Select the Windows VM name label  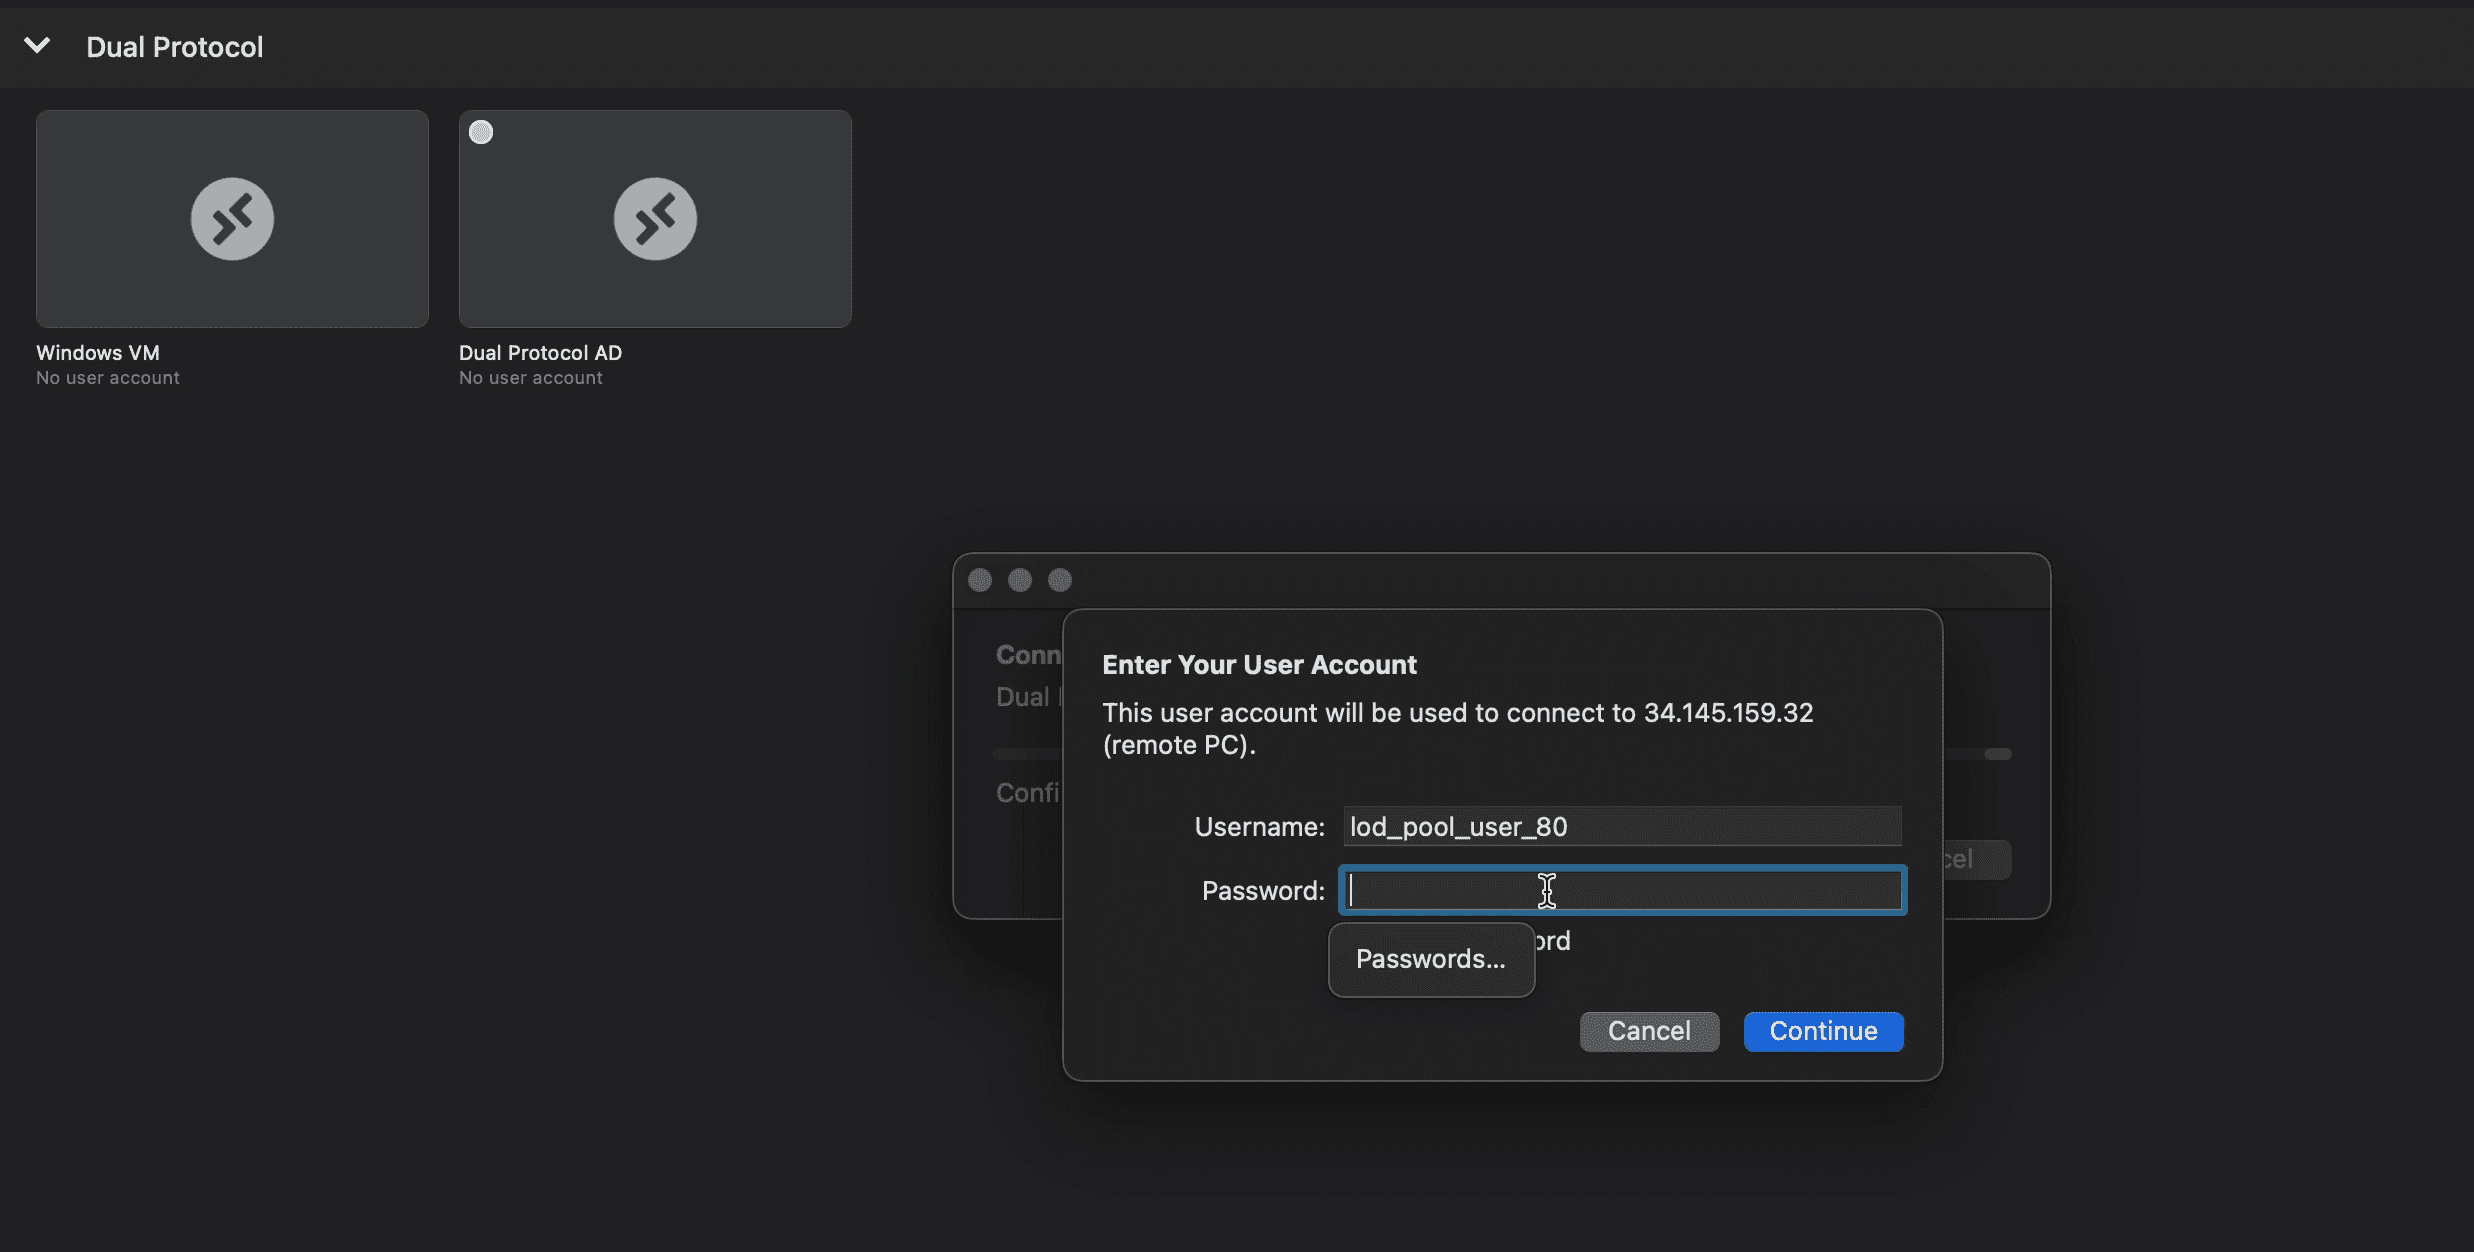(98, 353)
